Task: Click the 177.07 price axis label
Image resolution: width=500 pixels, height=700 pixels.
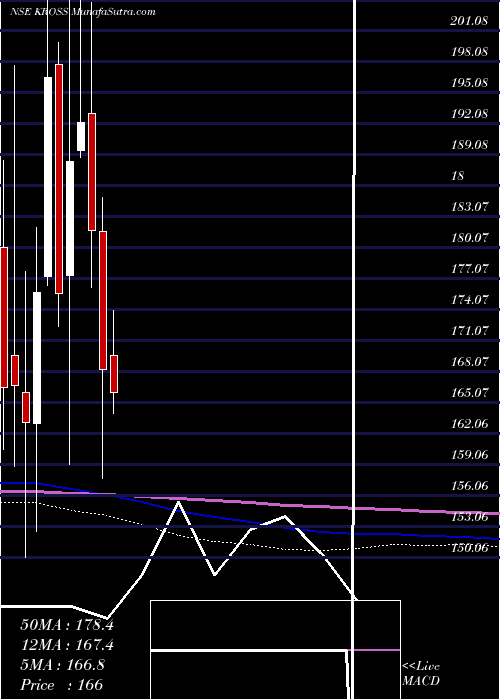Action: tap(468, 269)
